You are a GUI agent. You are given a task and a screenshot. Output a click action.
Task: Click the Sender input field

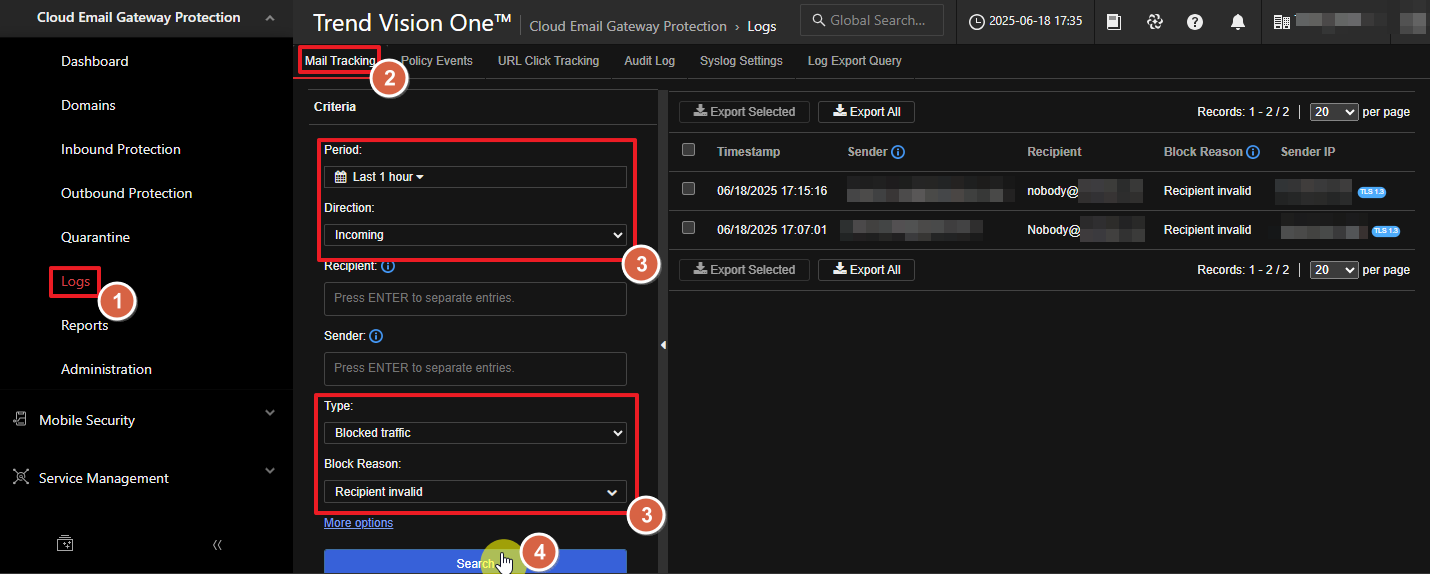(475, 368)
